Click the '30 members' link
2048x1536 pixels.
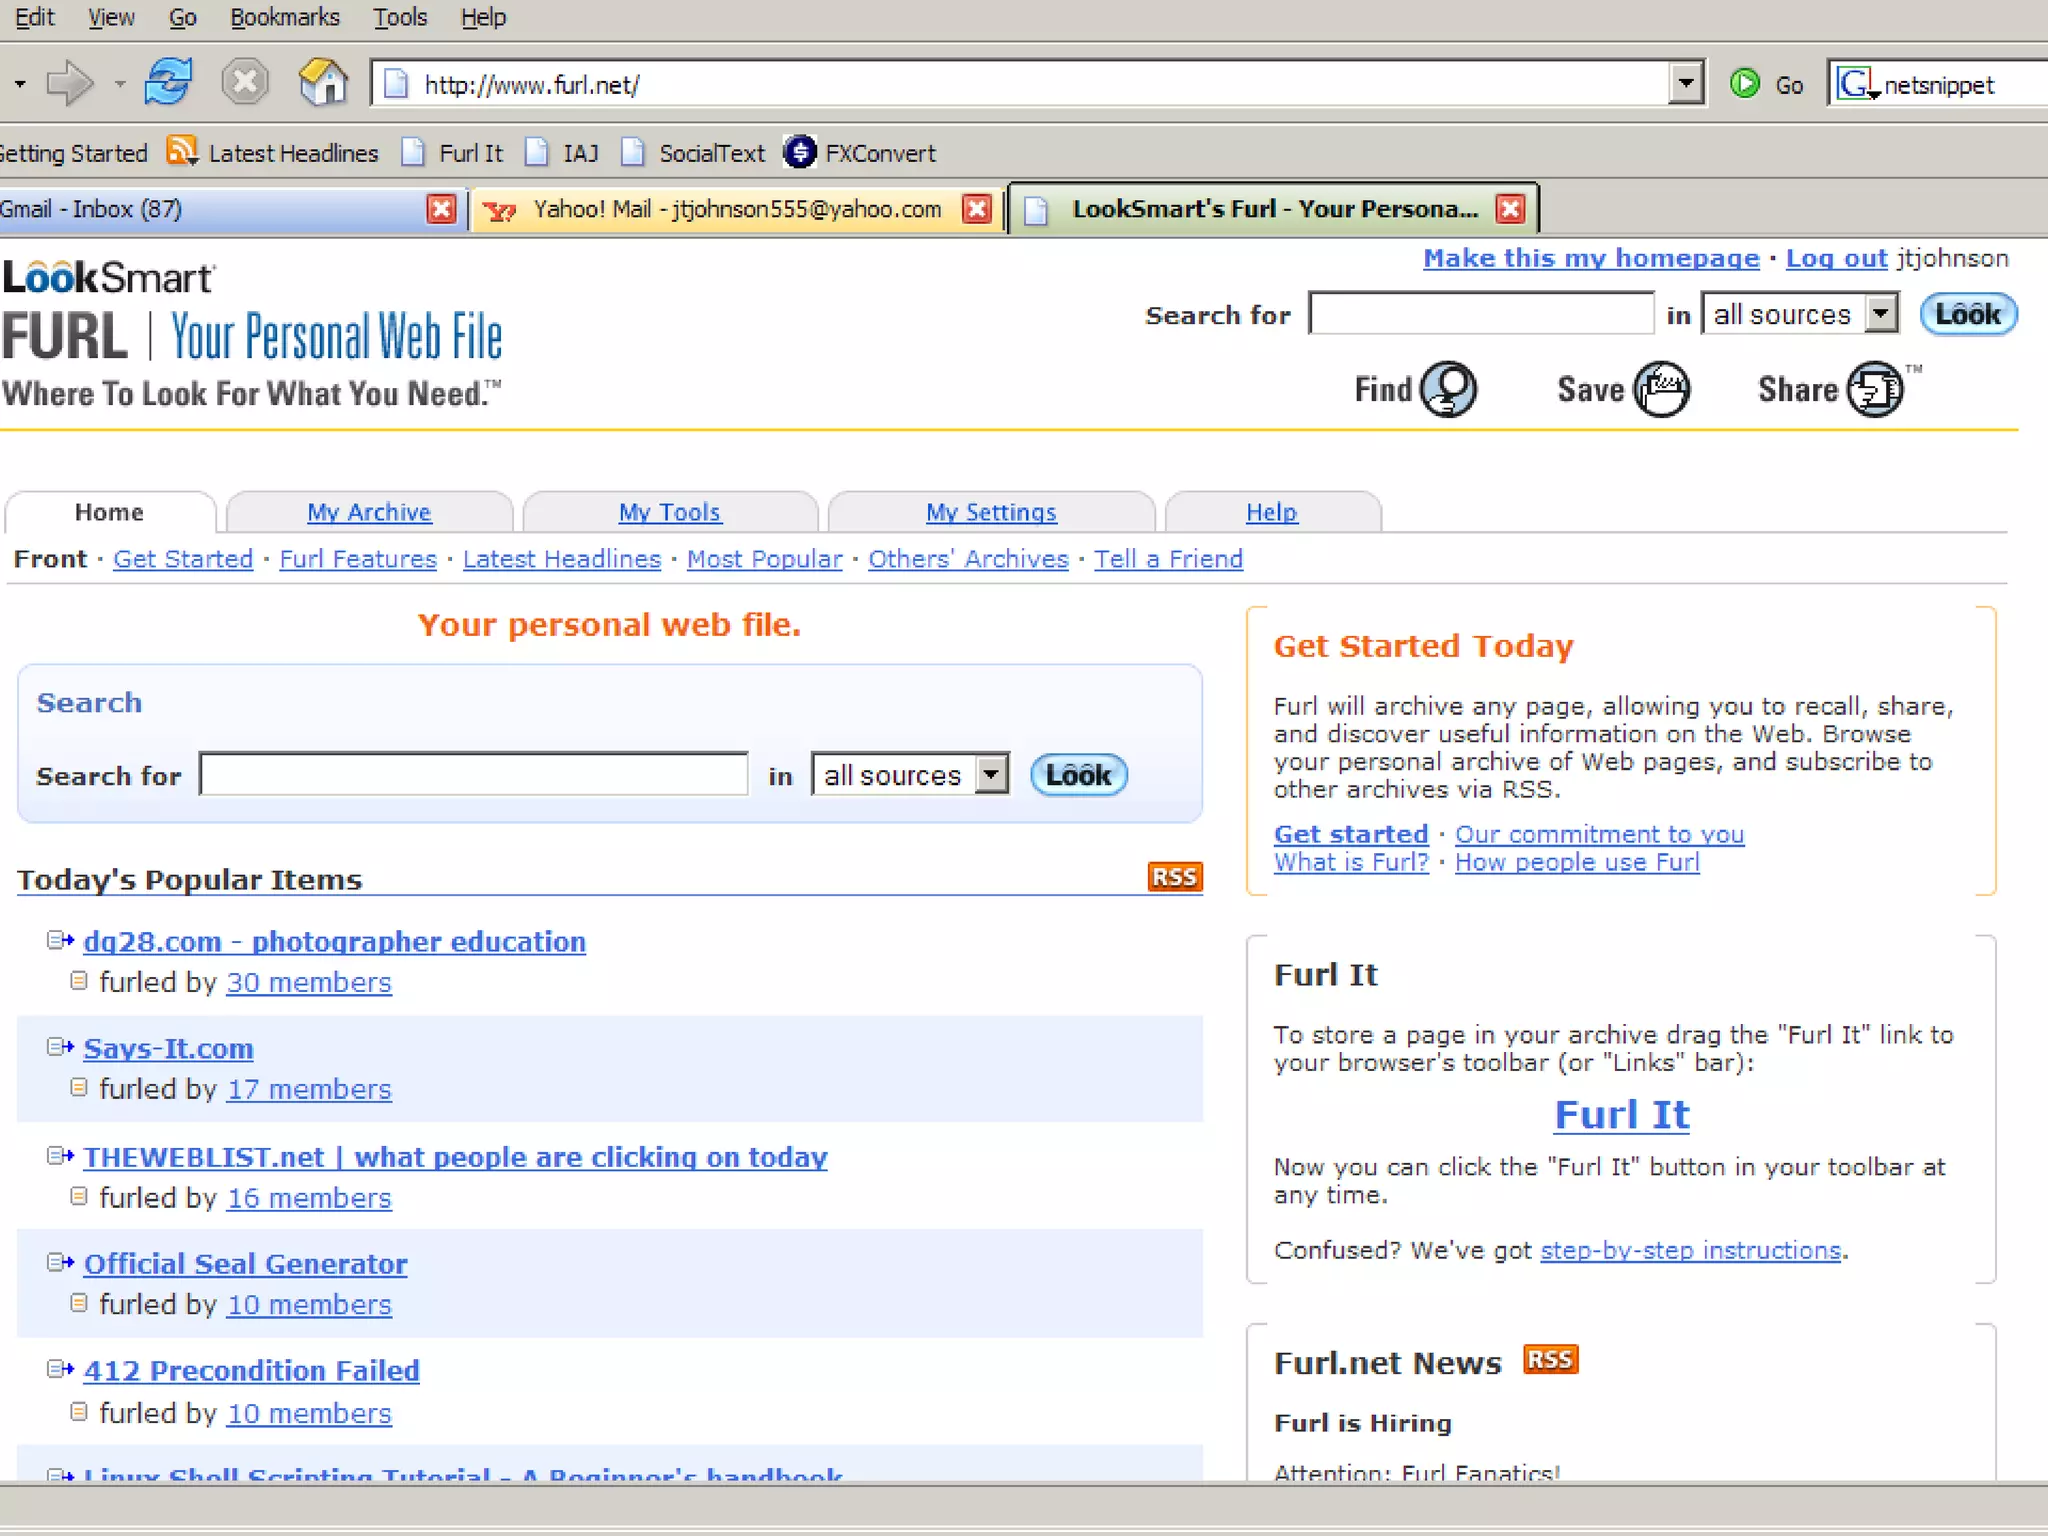coord(309,982)
